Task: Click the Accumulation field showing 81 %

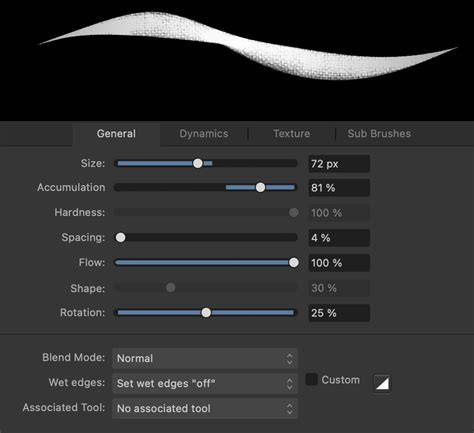Action: click(x=339, y=188)
